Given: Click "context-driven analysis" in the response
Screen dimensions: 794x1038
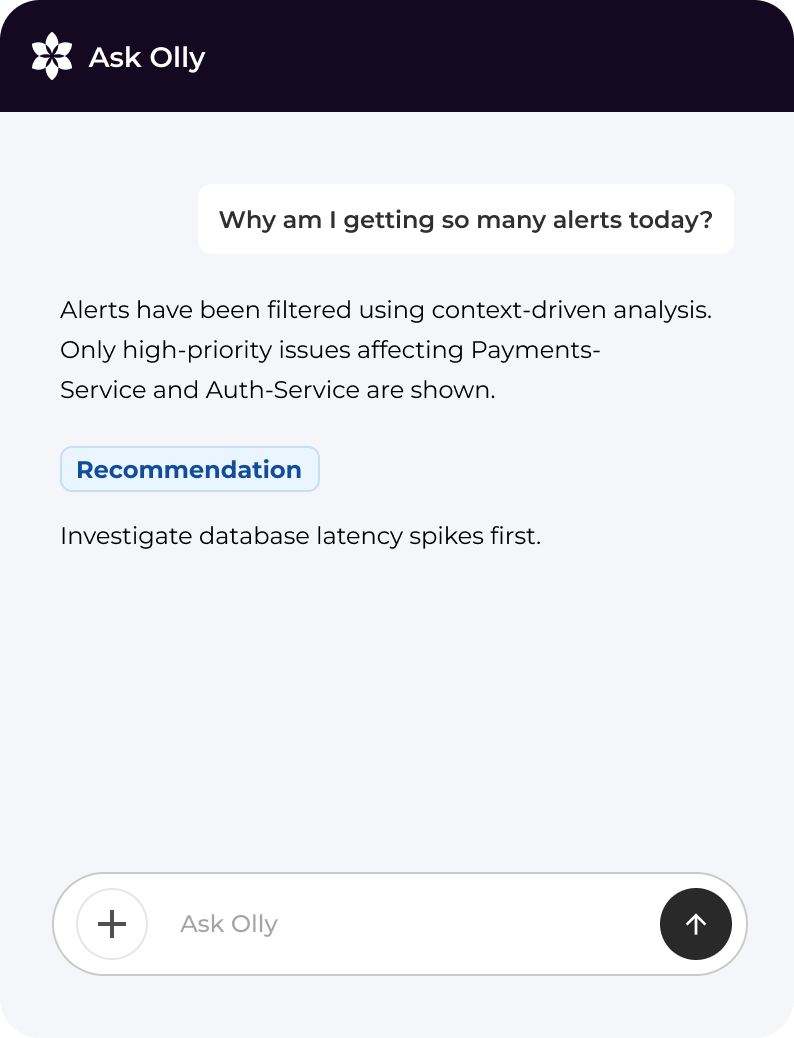Looking at the screenshot, I should click(571, 310).
